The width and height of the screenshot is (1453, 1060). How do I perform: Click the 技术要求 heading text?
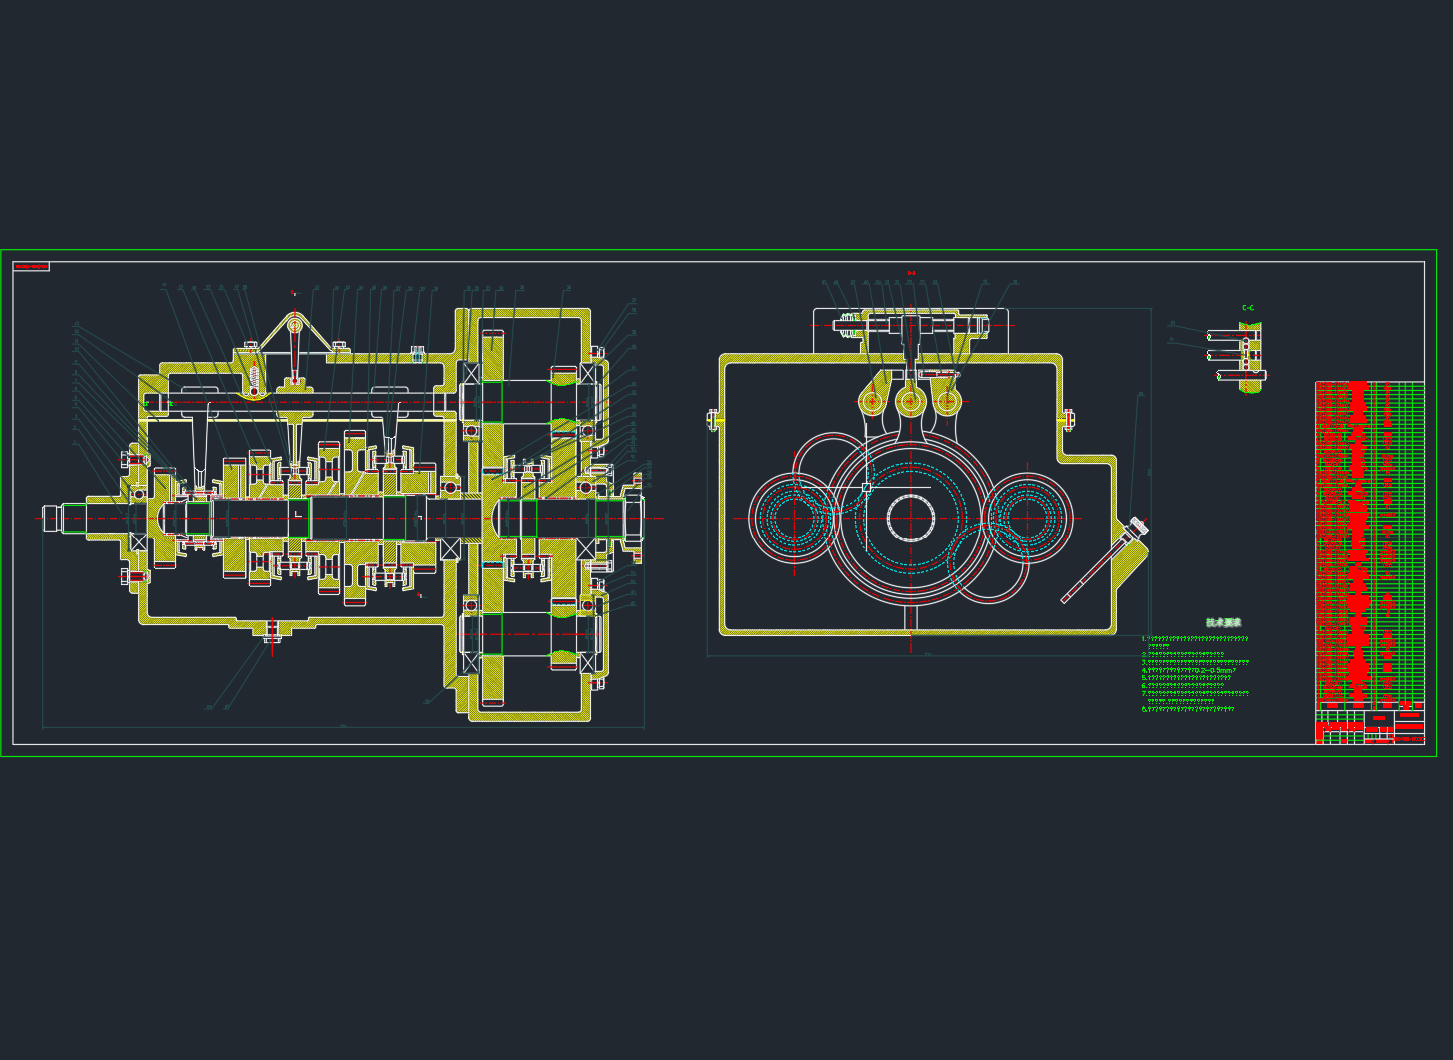[1223, 623]
